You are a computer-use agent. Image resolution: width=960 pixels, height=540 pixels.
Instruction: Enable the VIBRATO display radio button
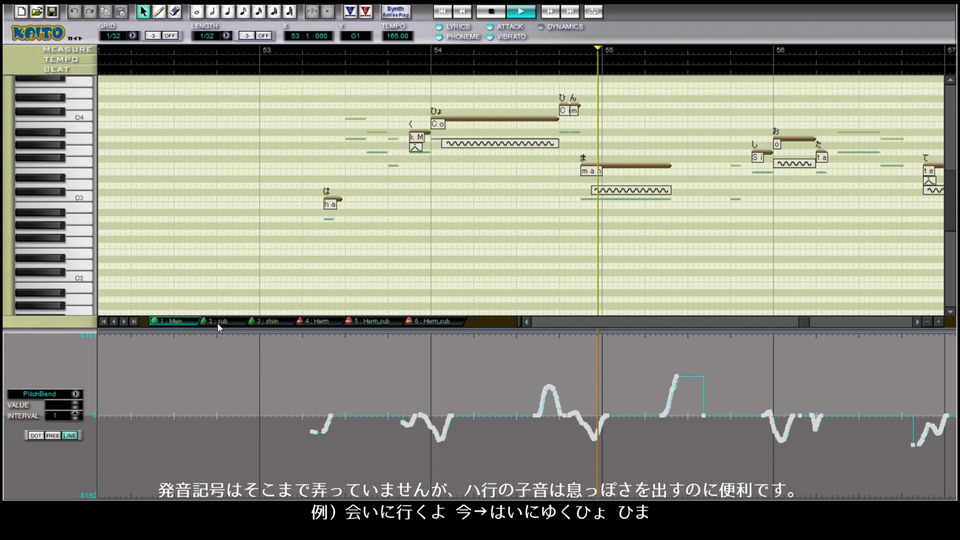490,37
